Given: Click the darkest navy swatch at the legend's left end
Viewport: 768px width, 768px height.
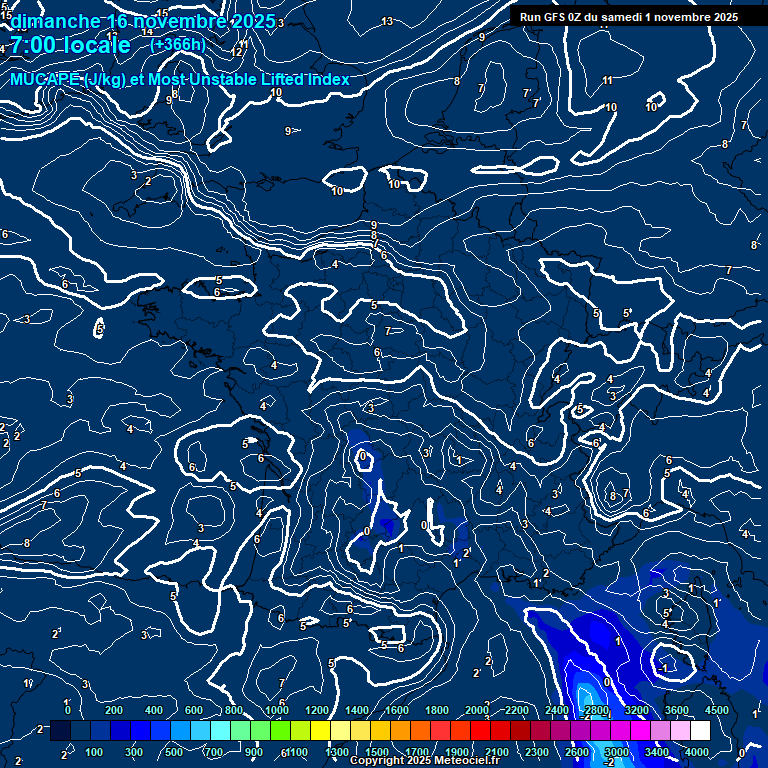Looking at the screenshot, I should coord(60,730).
